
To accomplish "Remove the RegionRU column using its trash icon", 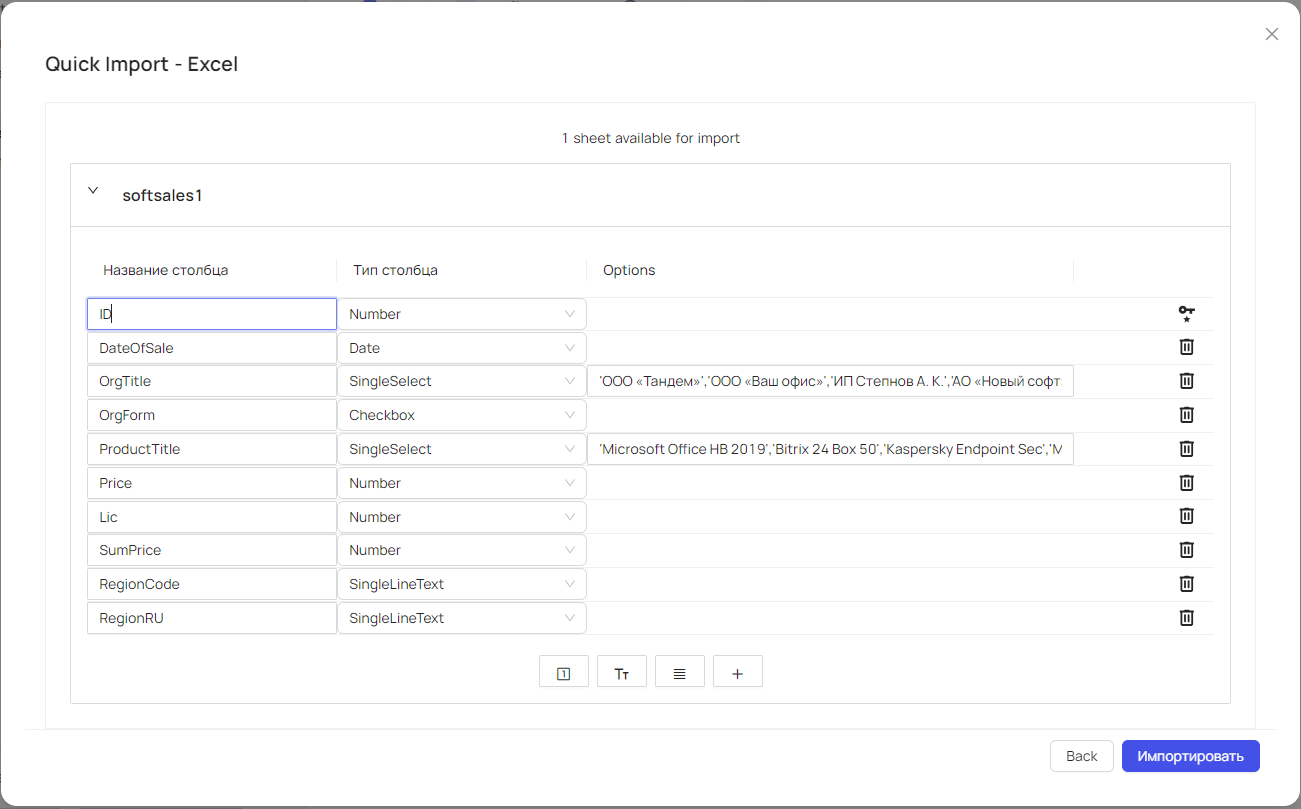I will [x=1186, y=618].
